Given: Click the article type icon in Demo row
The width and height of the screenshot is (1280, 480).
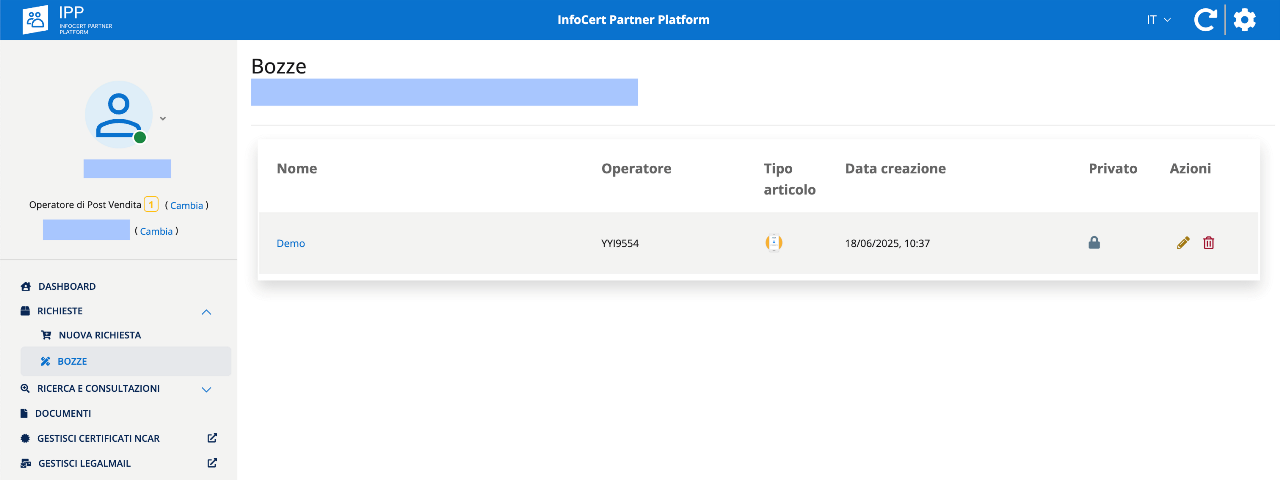Looking at the screenshot, I should pos(773,243).
